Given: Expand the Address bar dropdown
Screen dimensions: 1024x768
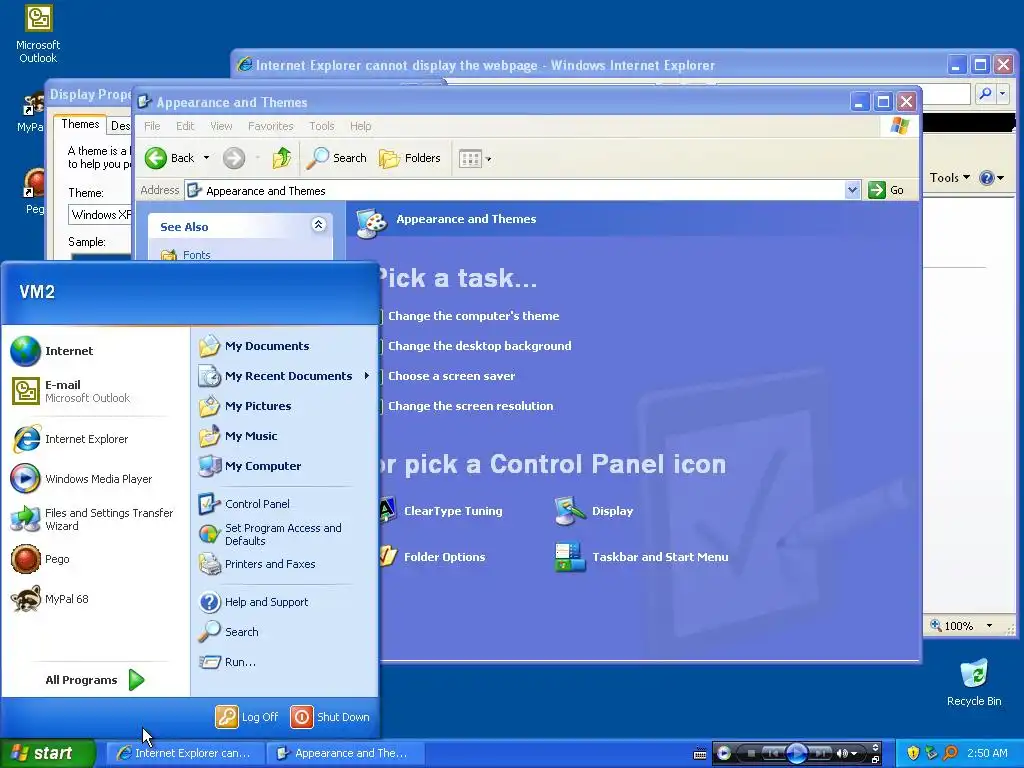Looking at the screenshot, I should 852,190.
